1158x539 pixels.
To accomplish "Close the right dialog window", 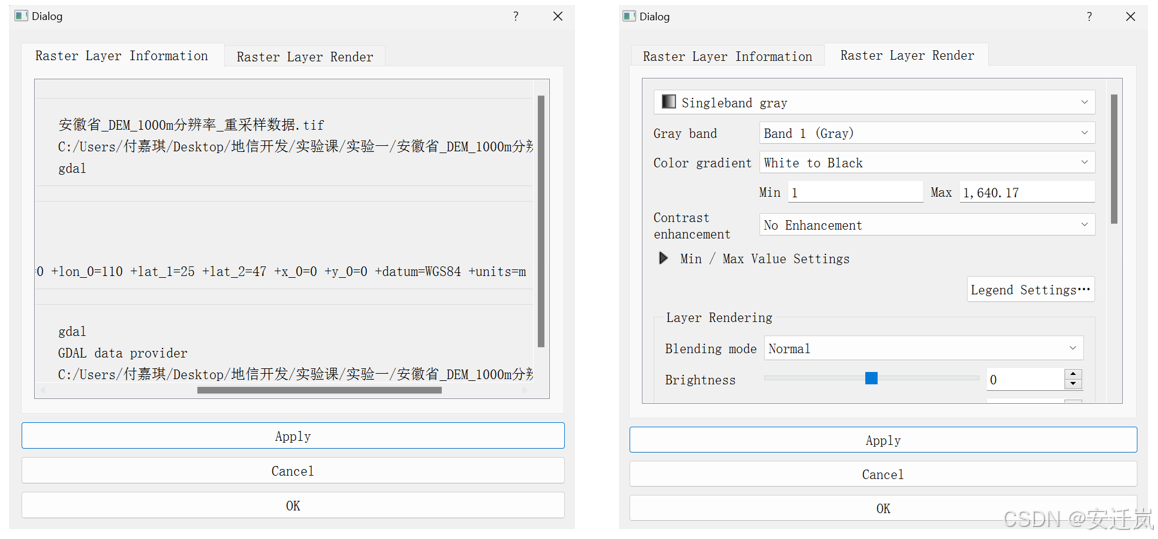I will point(1131,16).
